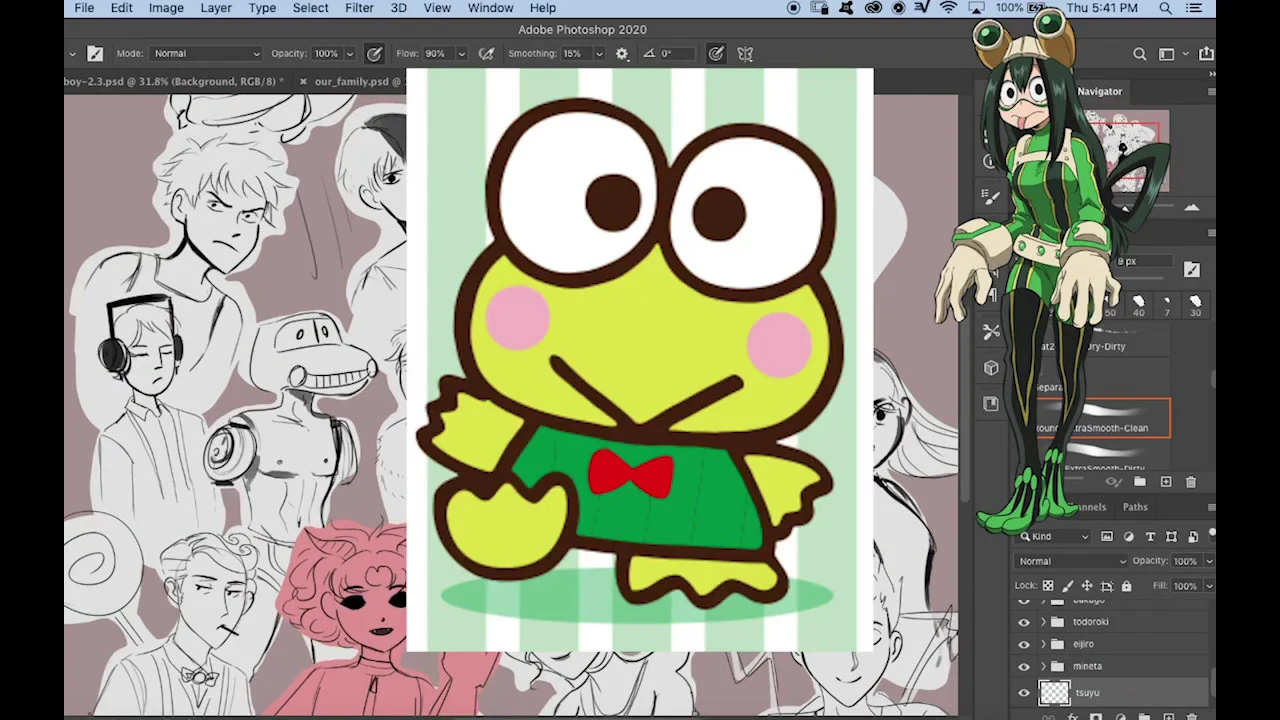This screenshot has height=720, width=1280.
Task: Enable airbrush-style build-up icon
Action: tap(486, 54)
